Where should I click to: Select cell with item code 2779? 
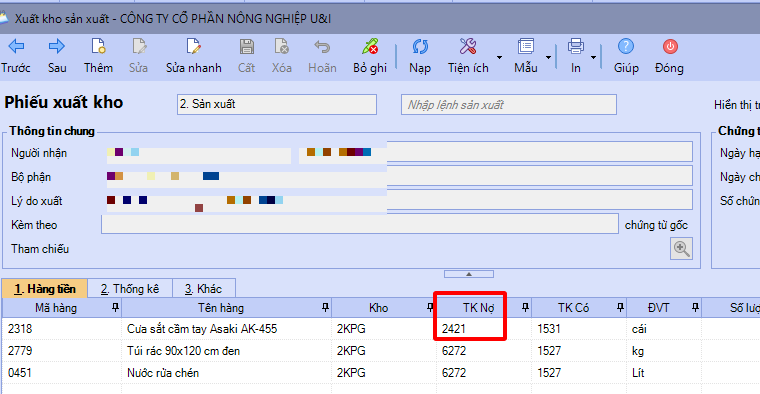coord(62,350)
